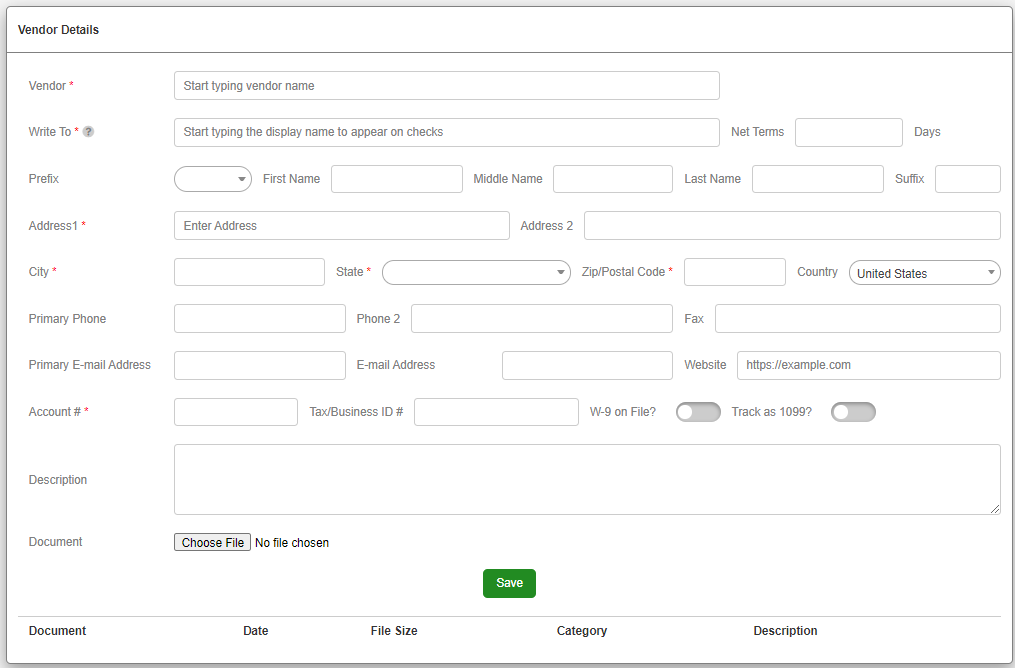1015x668 pixels.
Task: Click the File Size column header
Action: point(394,630)
